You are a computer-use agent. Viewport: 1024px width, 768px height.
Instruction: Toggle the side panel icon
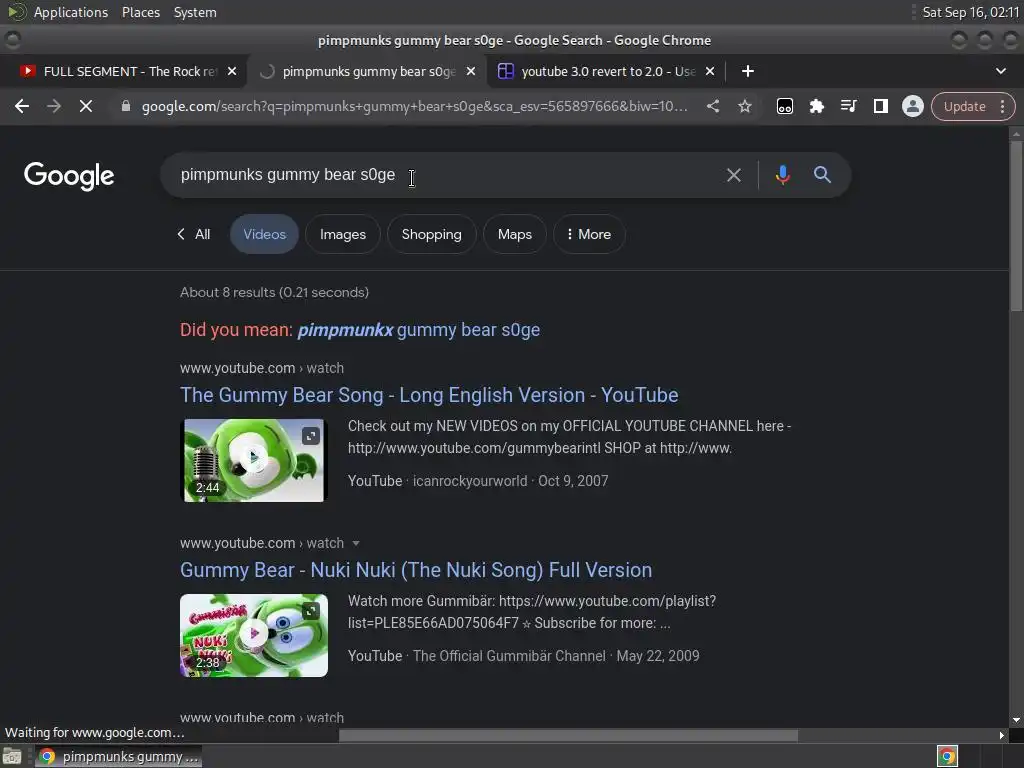point(880,106)
